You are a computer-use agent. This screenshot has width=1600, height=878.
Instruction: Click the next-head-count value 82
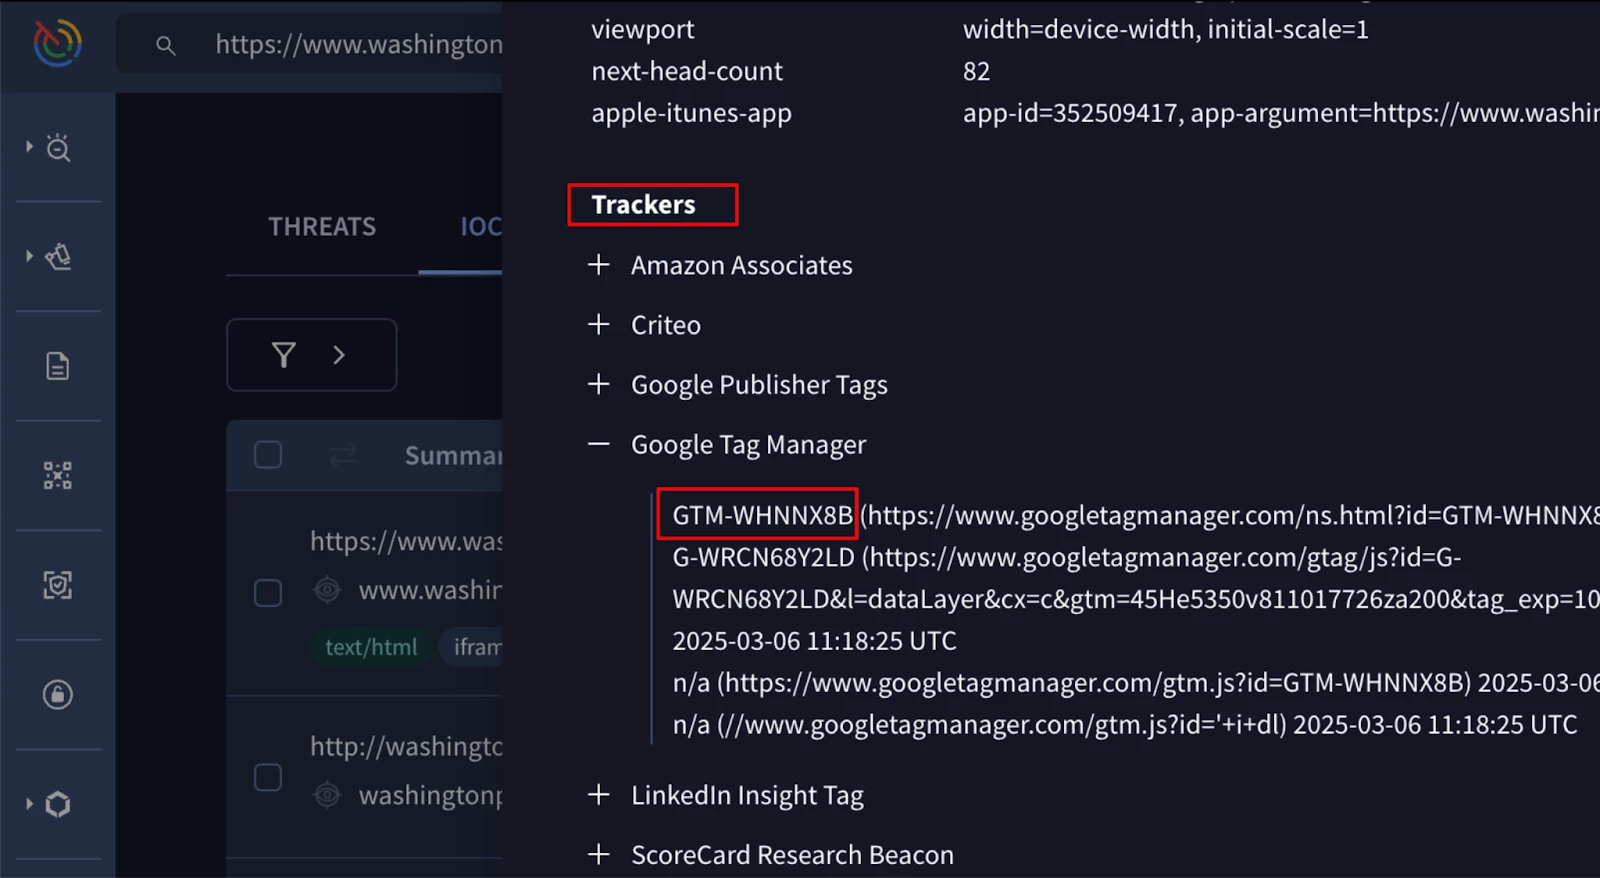976,71
